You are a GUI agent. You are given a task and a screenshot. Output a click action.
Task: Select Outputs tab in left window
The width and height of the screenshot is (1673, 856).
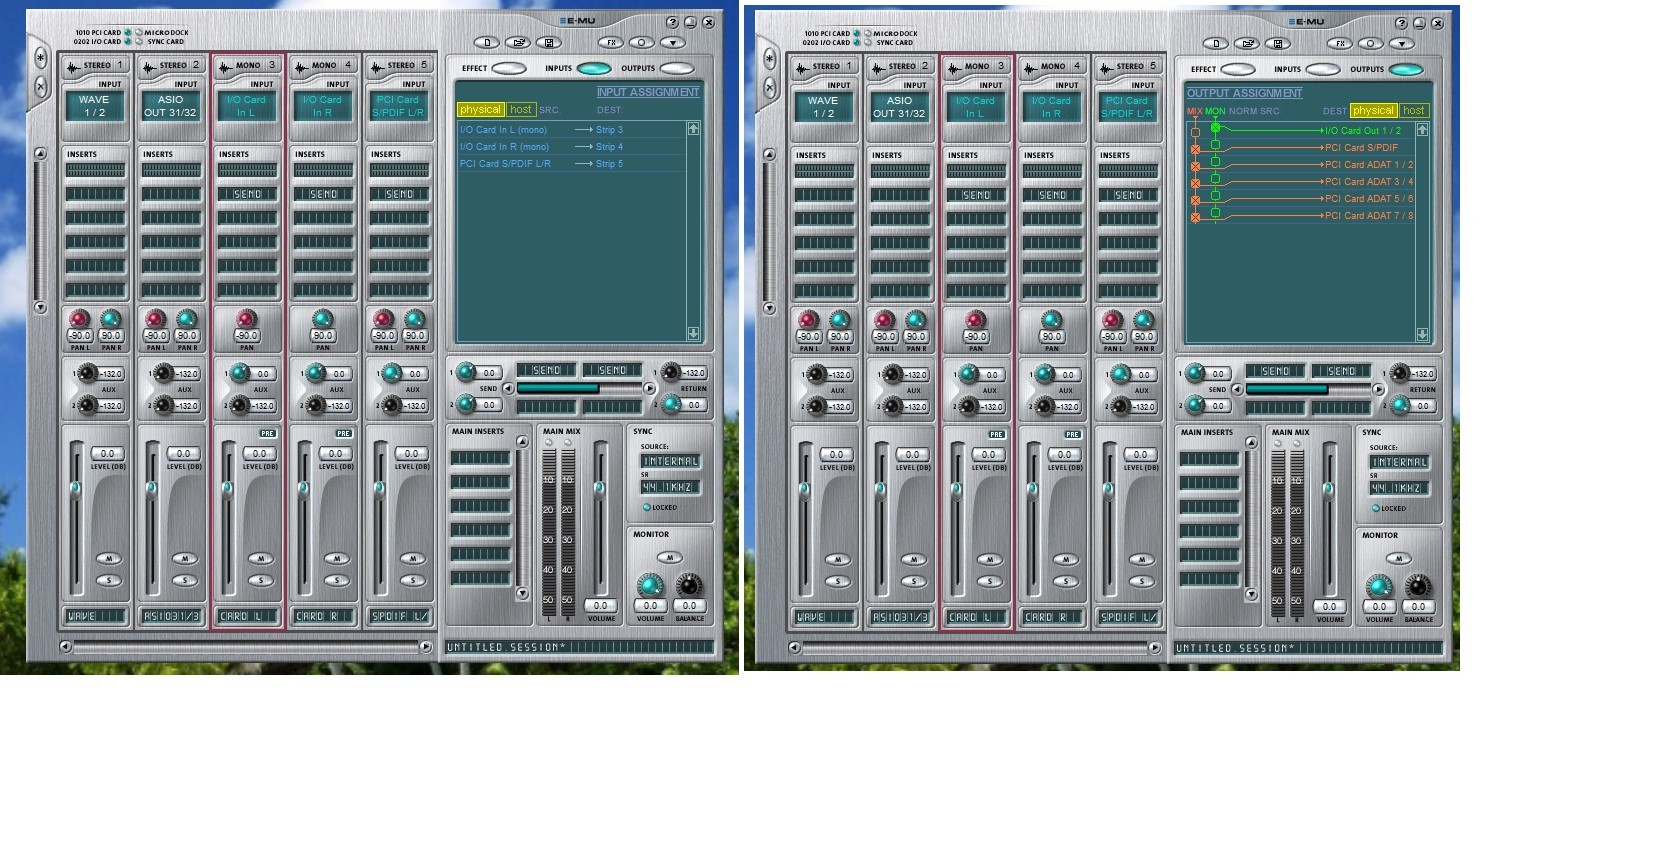coord(677,68)
